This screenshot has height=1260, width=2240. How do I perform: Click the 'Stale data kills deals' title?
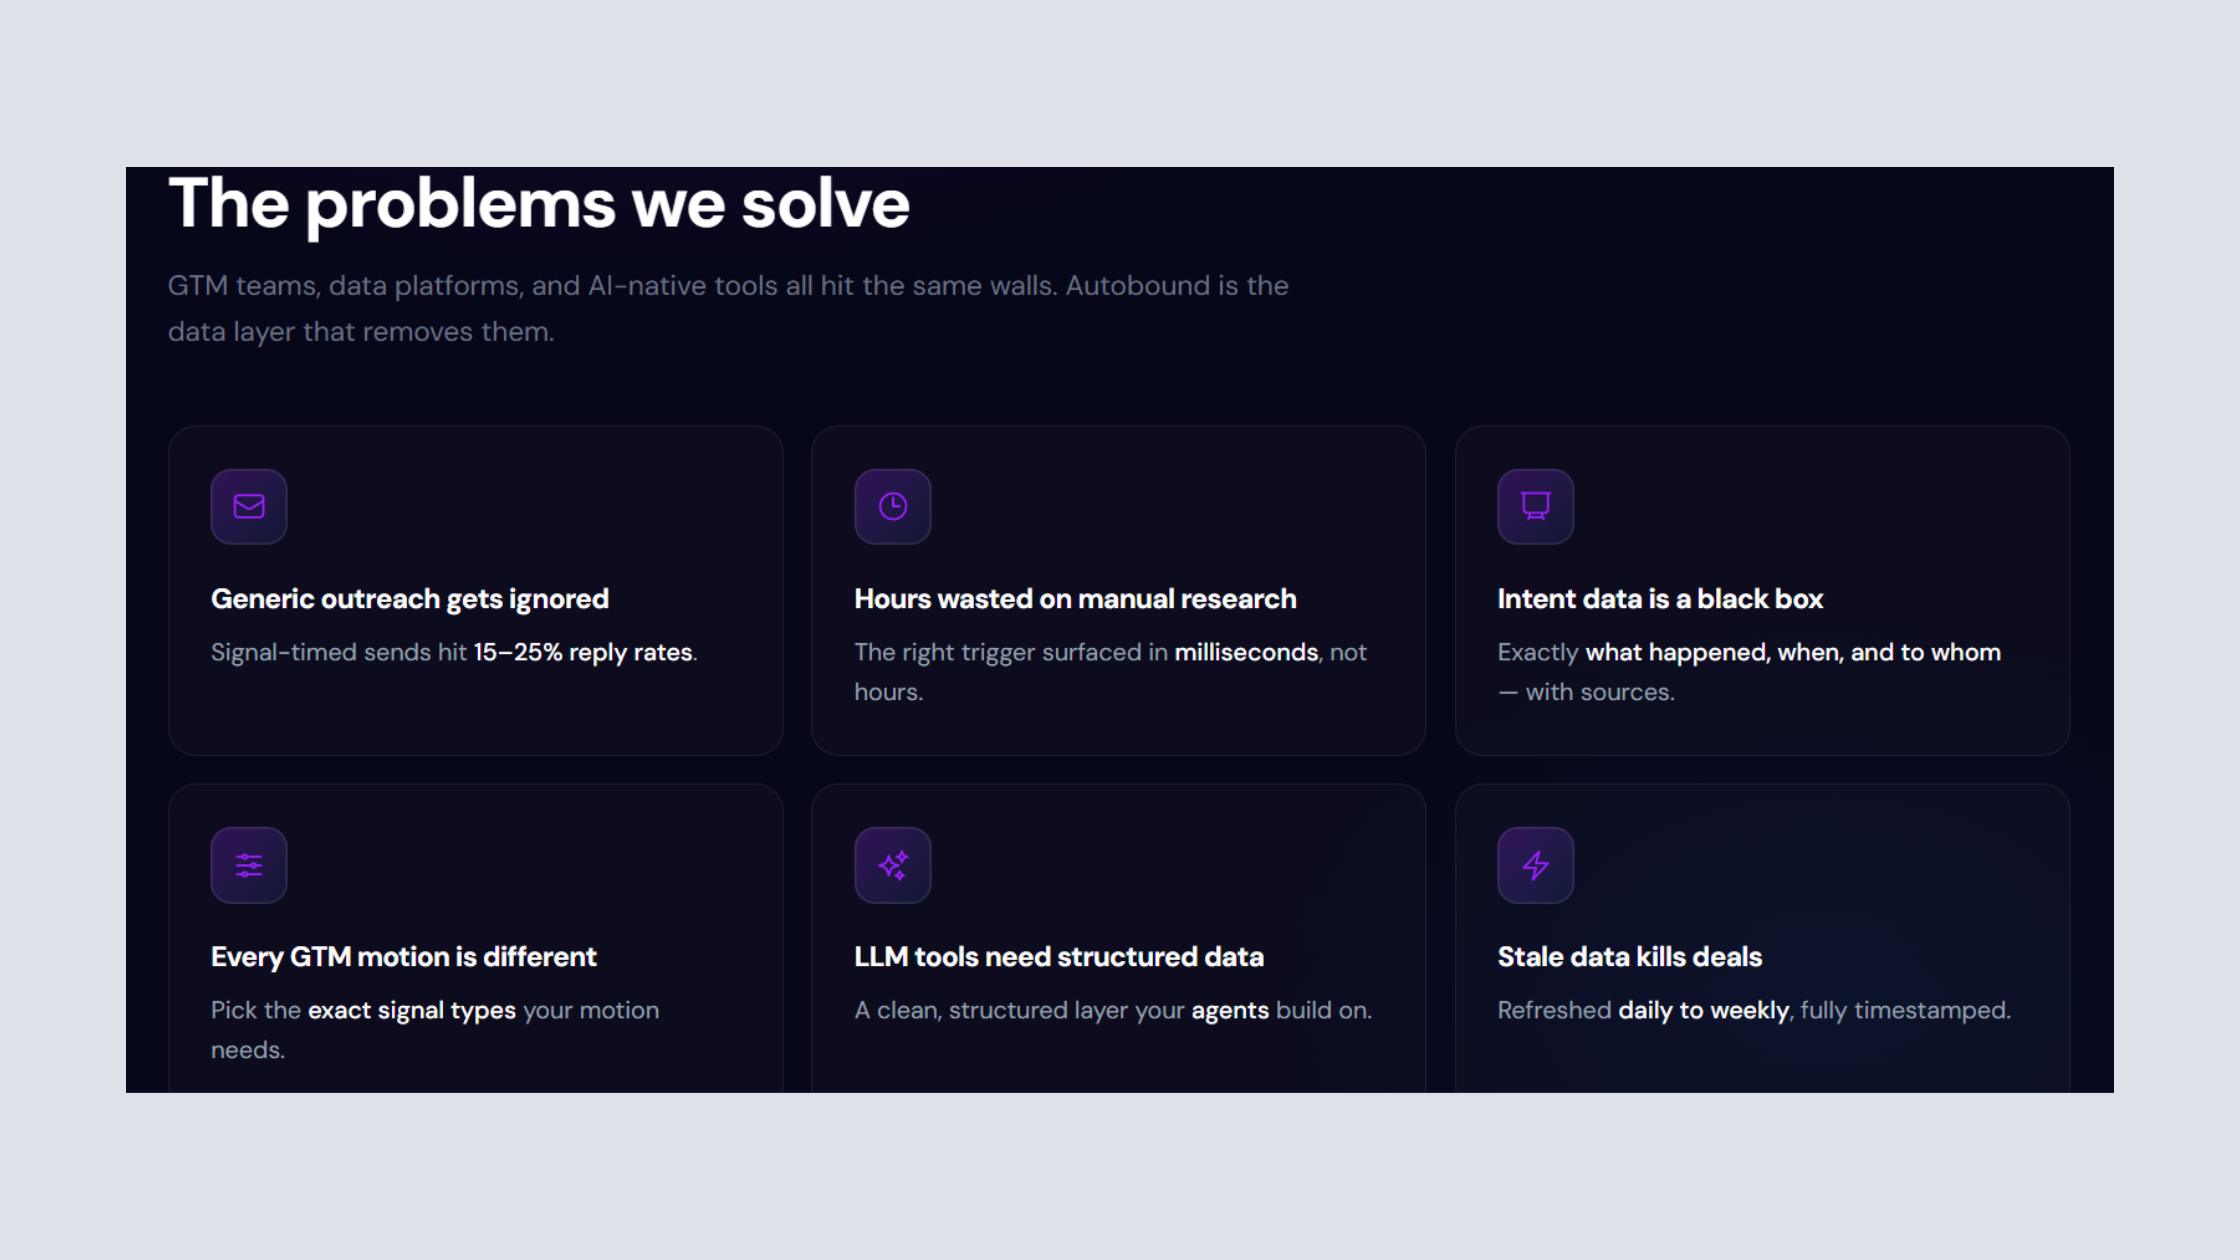tap(1630, 957)
